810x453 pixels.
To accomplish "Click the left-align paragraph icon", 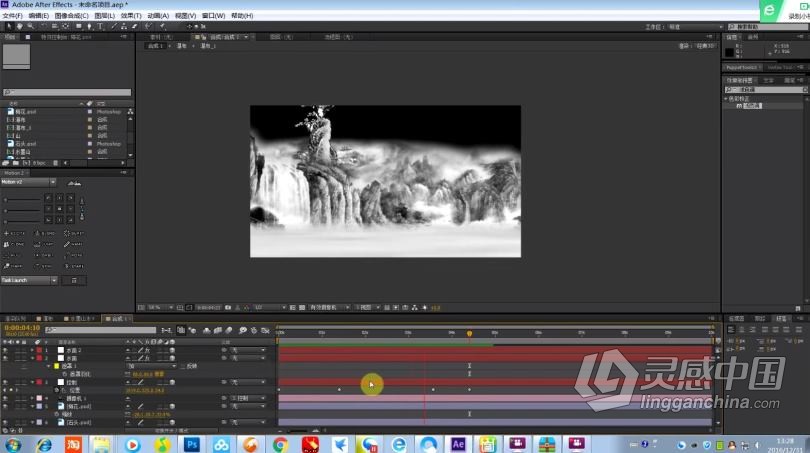I will 731,330.
